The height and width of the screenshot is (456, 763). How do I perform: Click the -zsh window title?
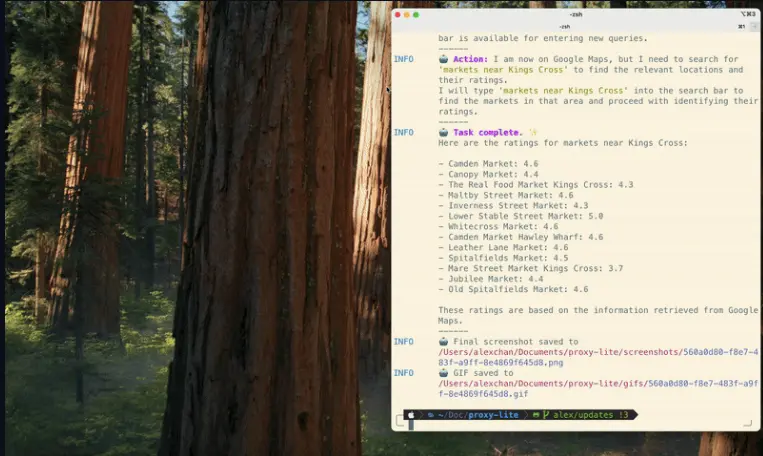tap(576, 15)
